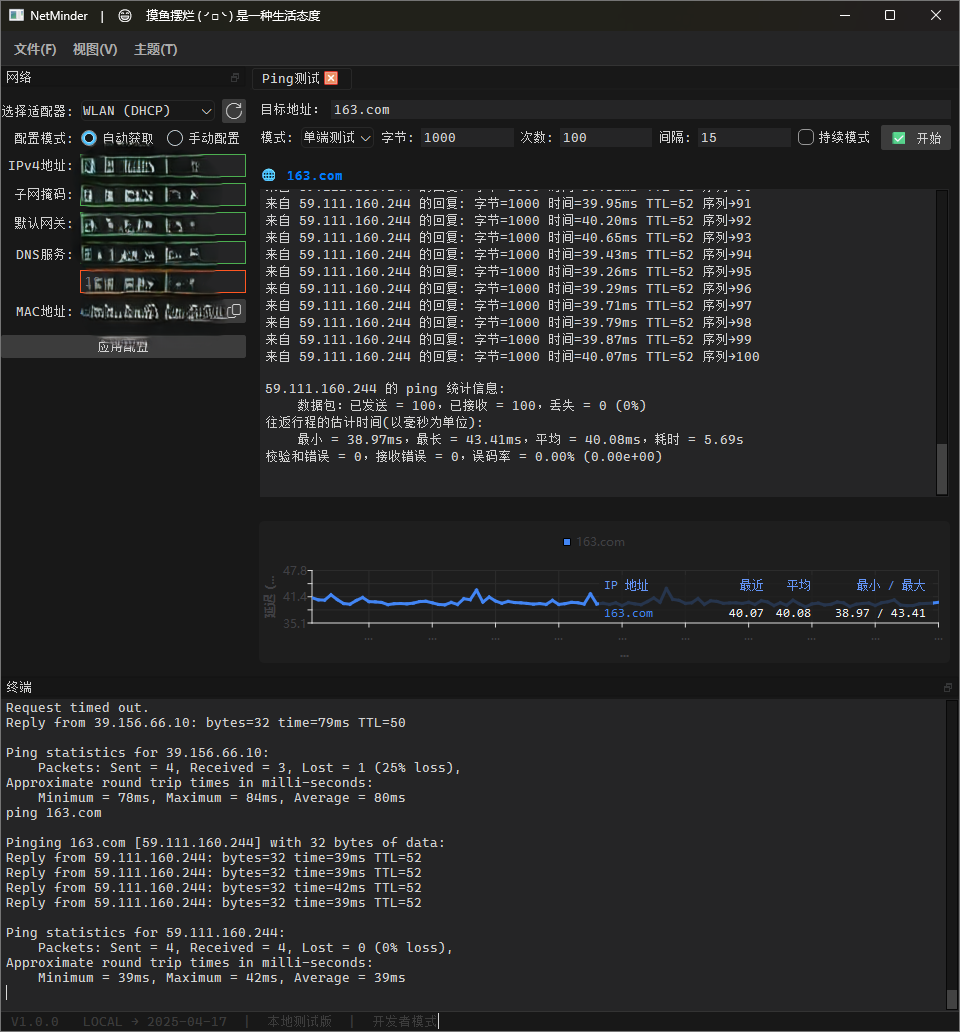The height and width of the screenshot is (1032, 960).
Task: Click the 间隔 field showing 15
Action: (x=744, y=138)
